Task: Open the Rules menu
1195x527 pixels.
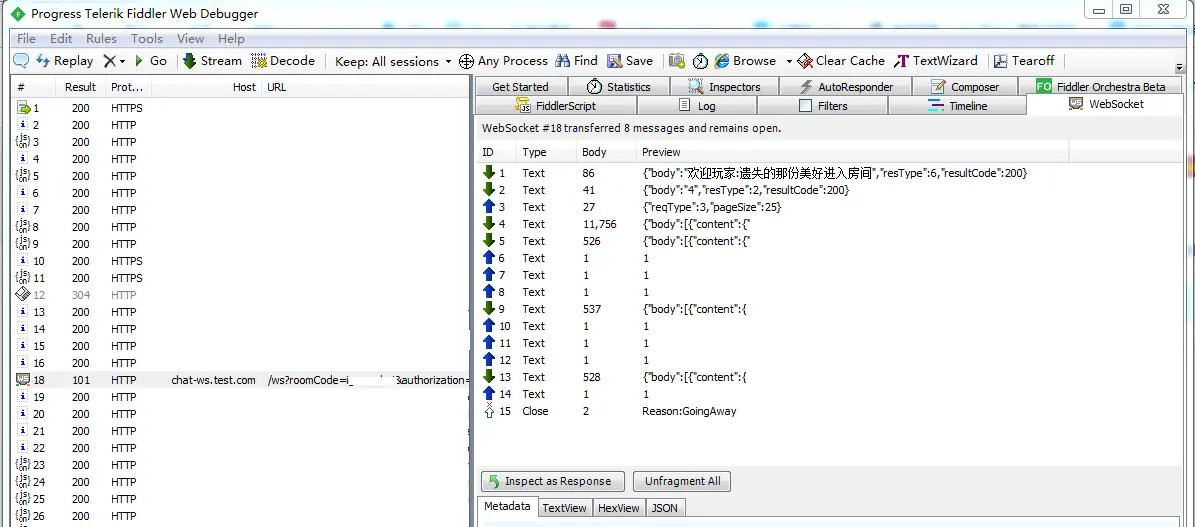Action: click(x=101, y=38)
